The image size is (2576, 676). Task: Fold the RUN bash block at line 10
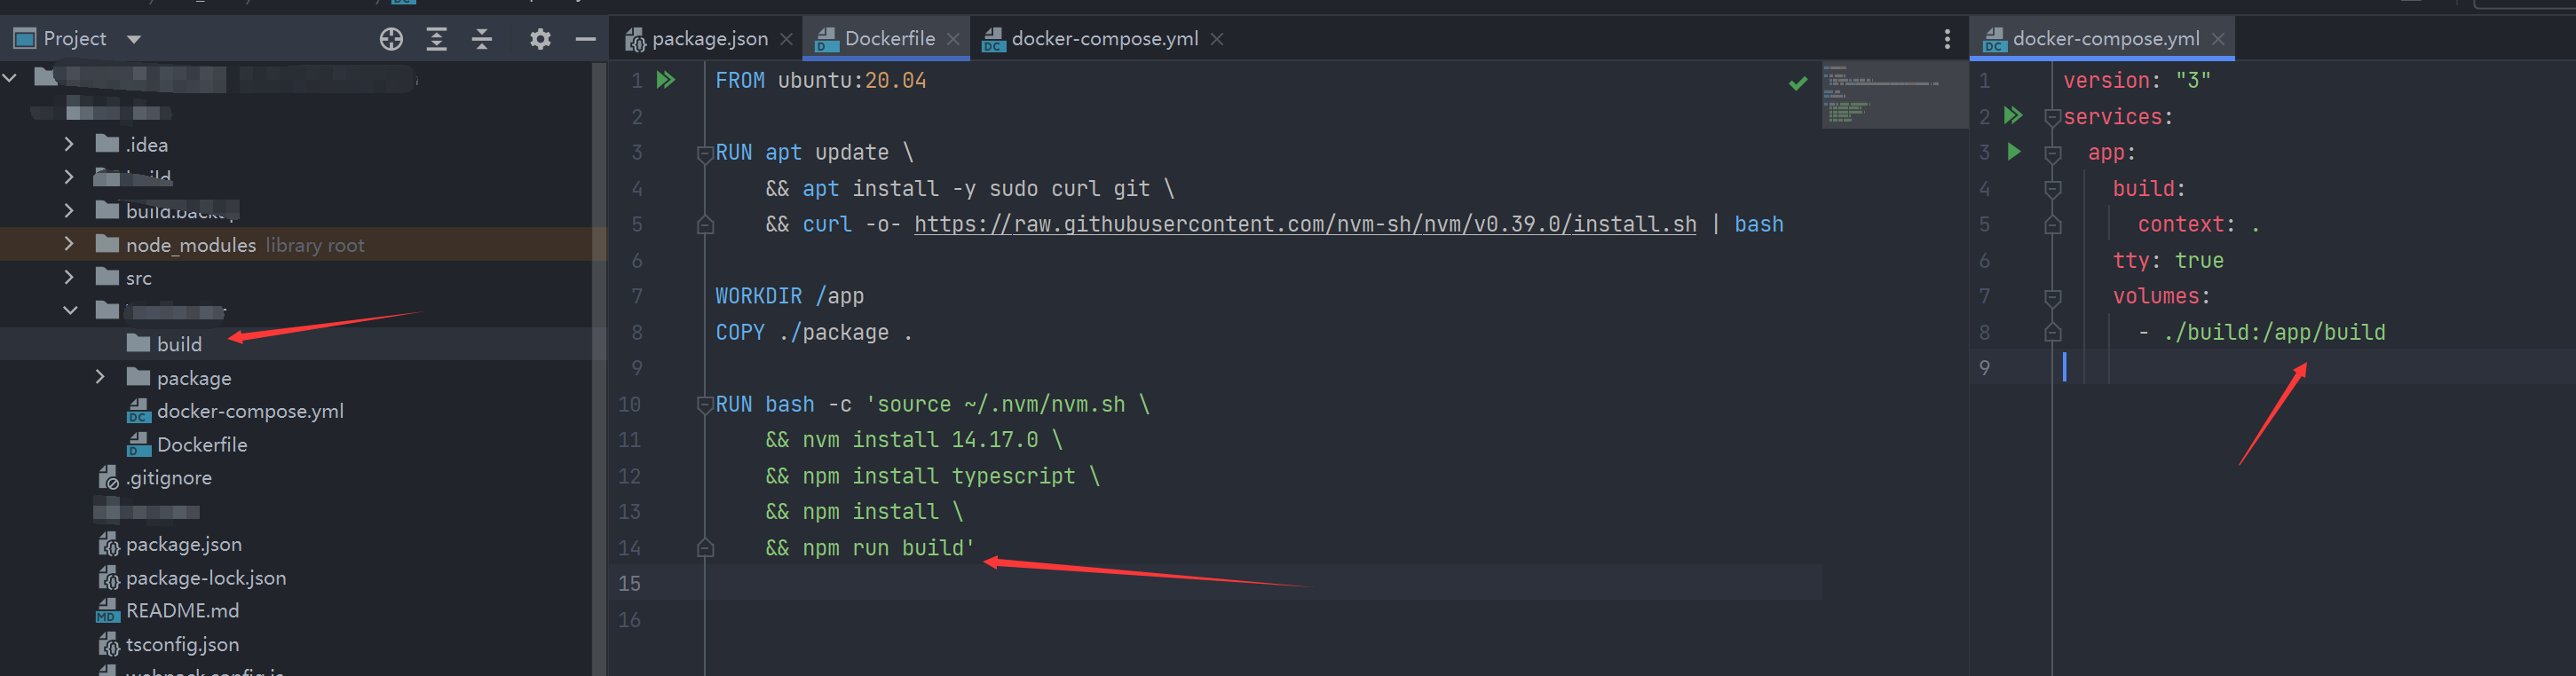coord(704,405)
